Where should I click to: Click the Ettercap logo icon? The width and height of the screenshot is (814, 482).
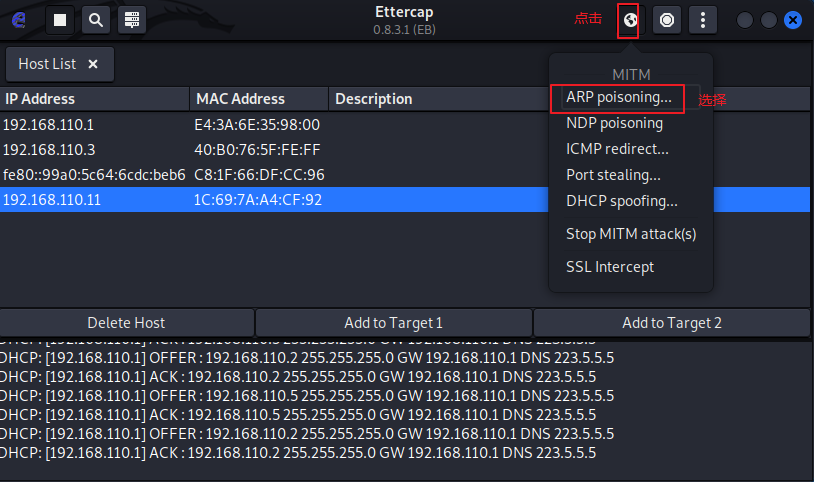coord(19,20)
